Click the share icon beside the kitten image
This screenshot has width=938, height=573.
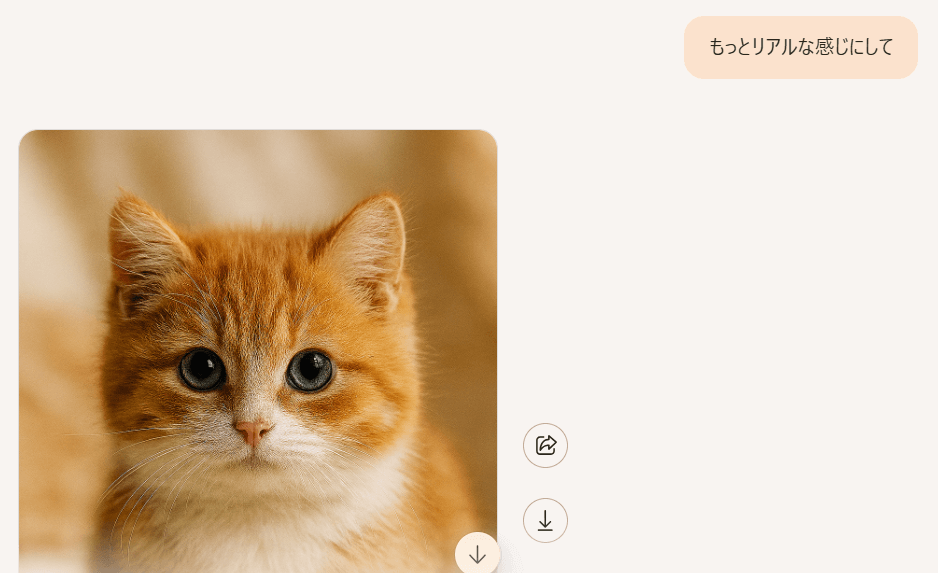[x=545, y=445]
